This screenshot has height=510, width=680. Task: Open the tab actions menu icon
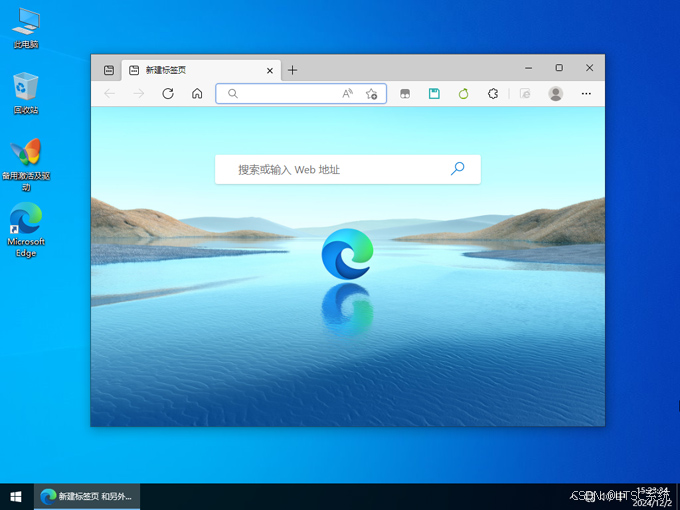point(109,70)
